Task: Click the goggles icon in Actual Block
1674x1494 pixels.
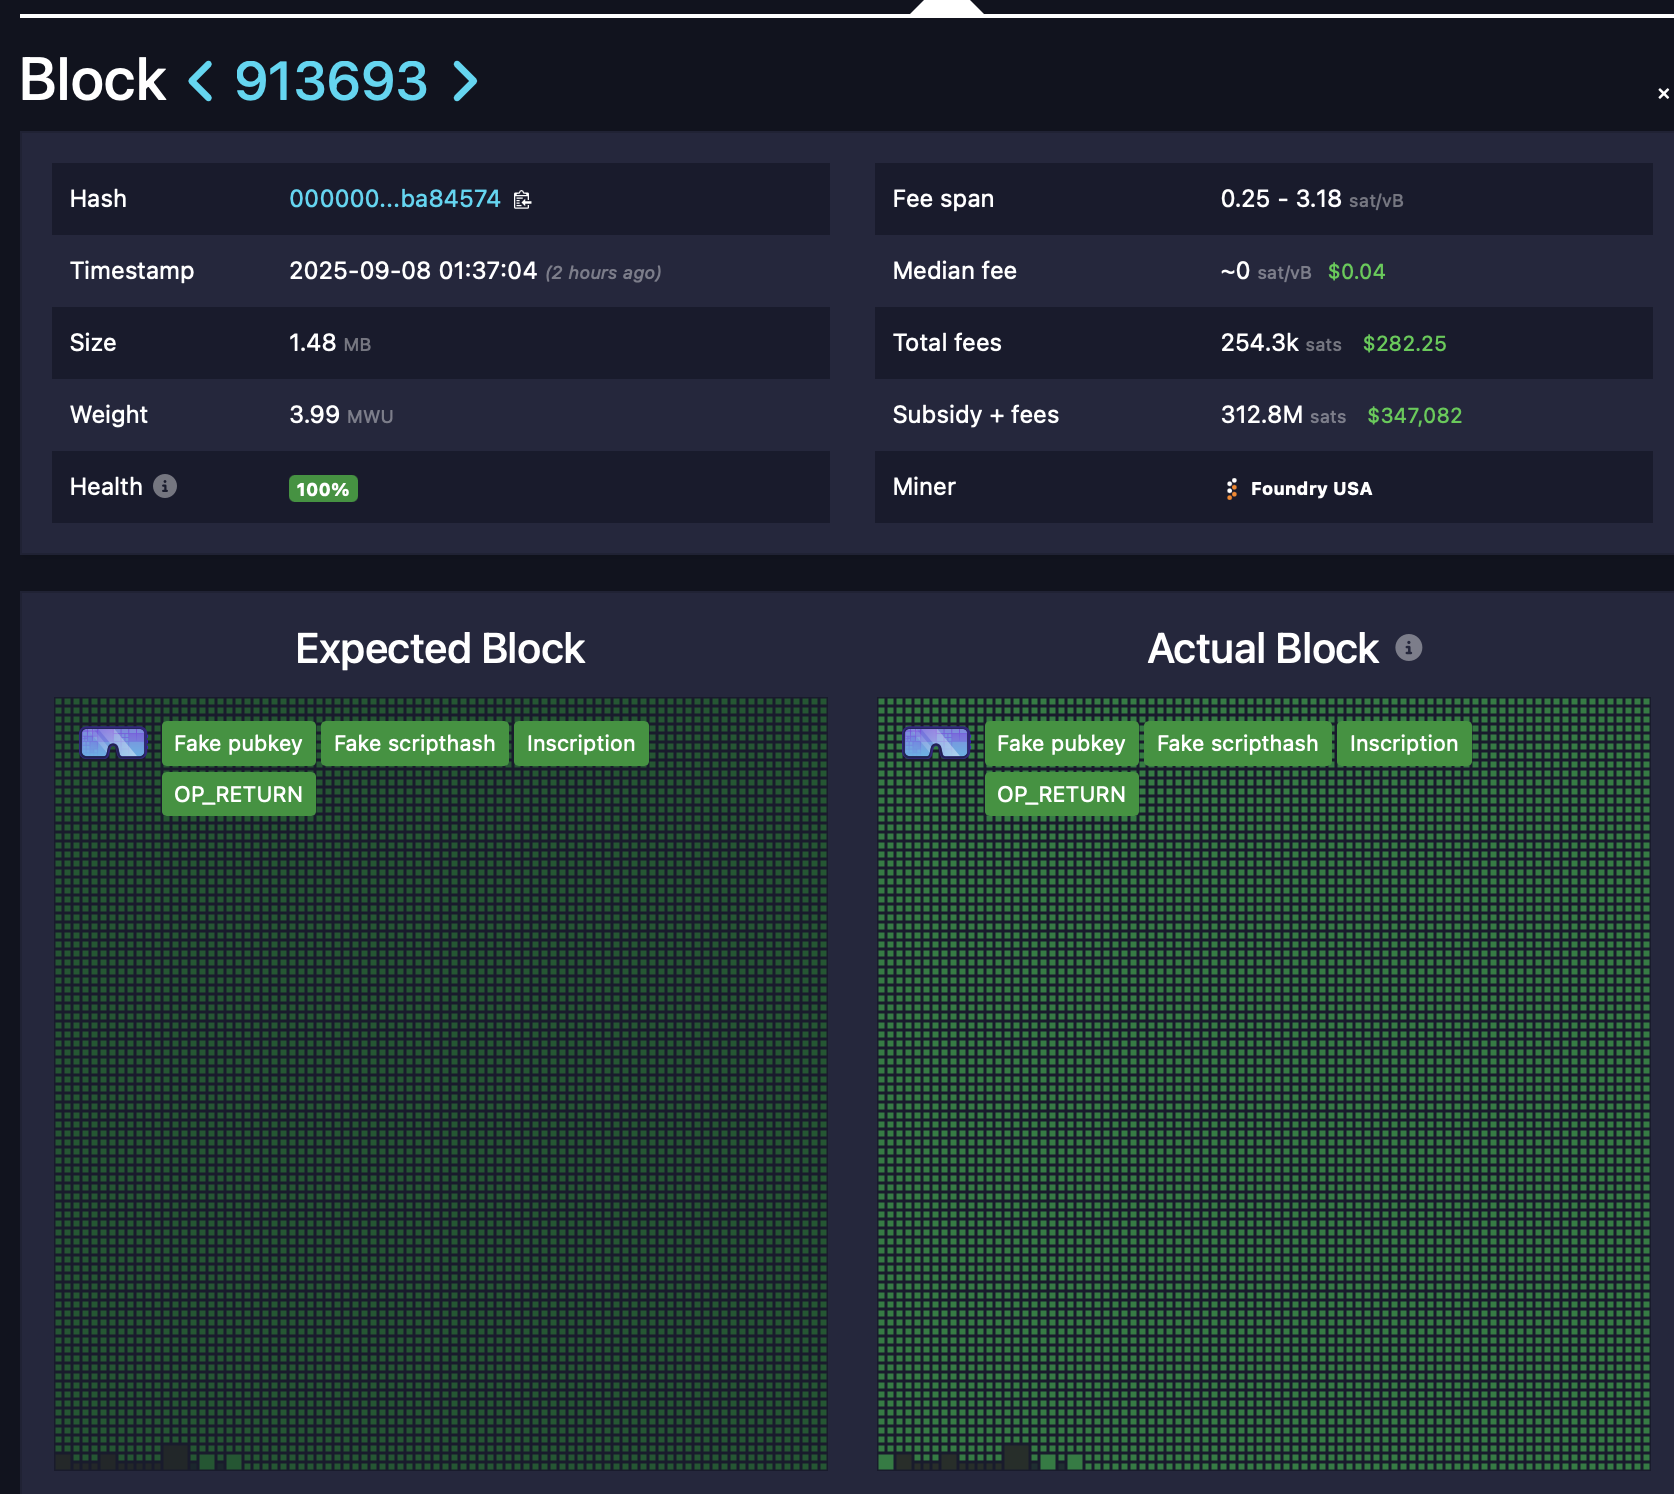Action: (936, 743)
